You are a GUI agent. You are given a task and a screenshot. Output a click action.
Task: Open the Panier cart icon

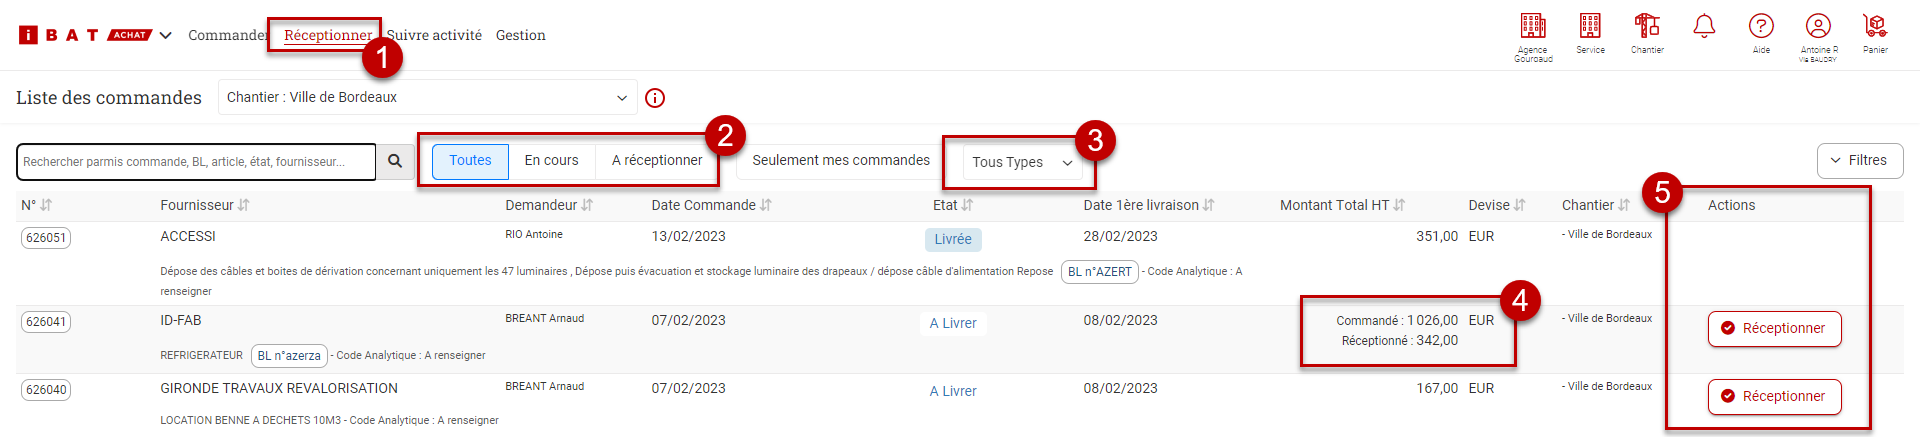tap(1875, 27)
